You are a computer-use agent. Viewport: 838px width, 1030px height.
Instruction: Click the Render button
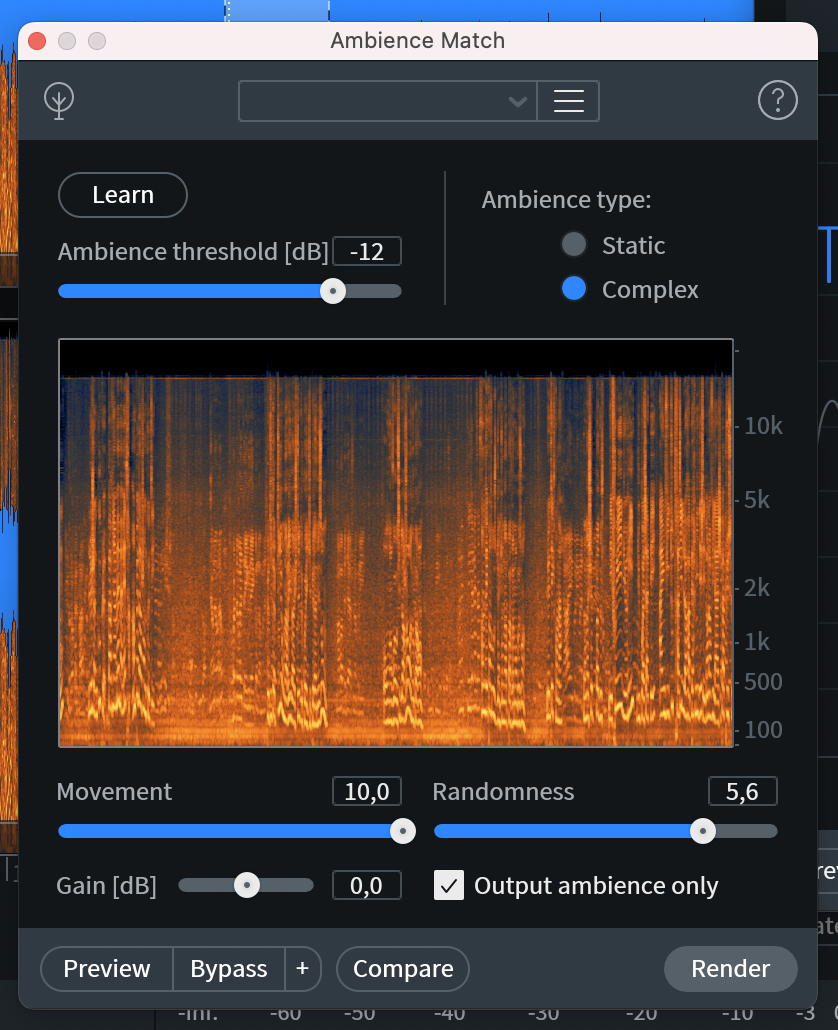(731, 969)
